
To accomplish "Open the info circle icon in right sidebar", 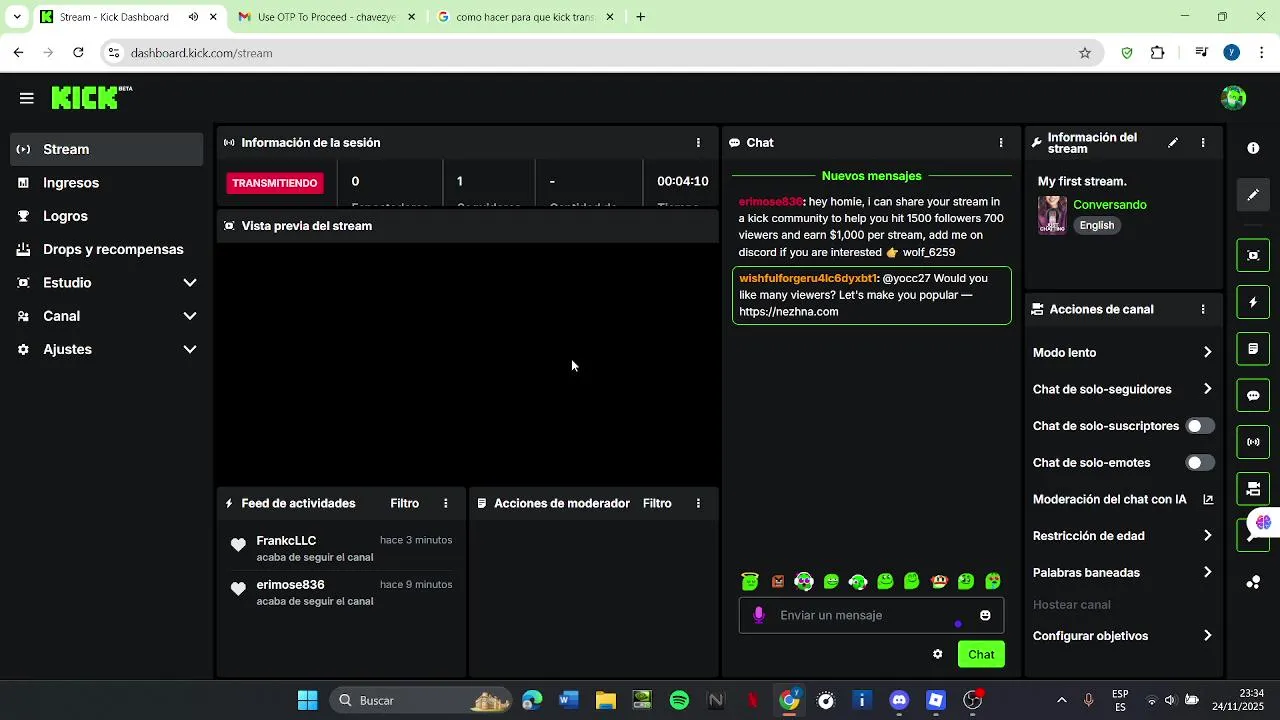I will tap(1253, 148).
